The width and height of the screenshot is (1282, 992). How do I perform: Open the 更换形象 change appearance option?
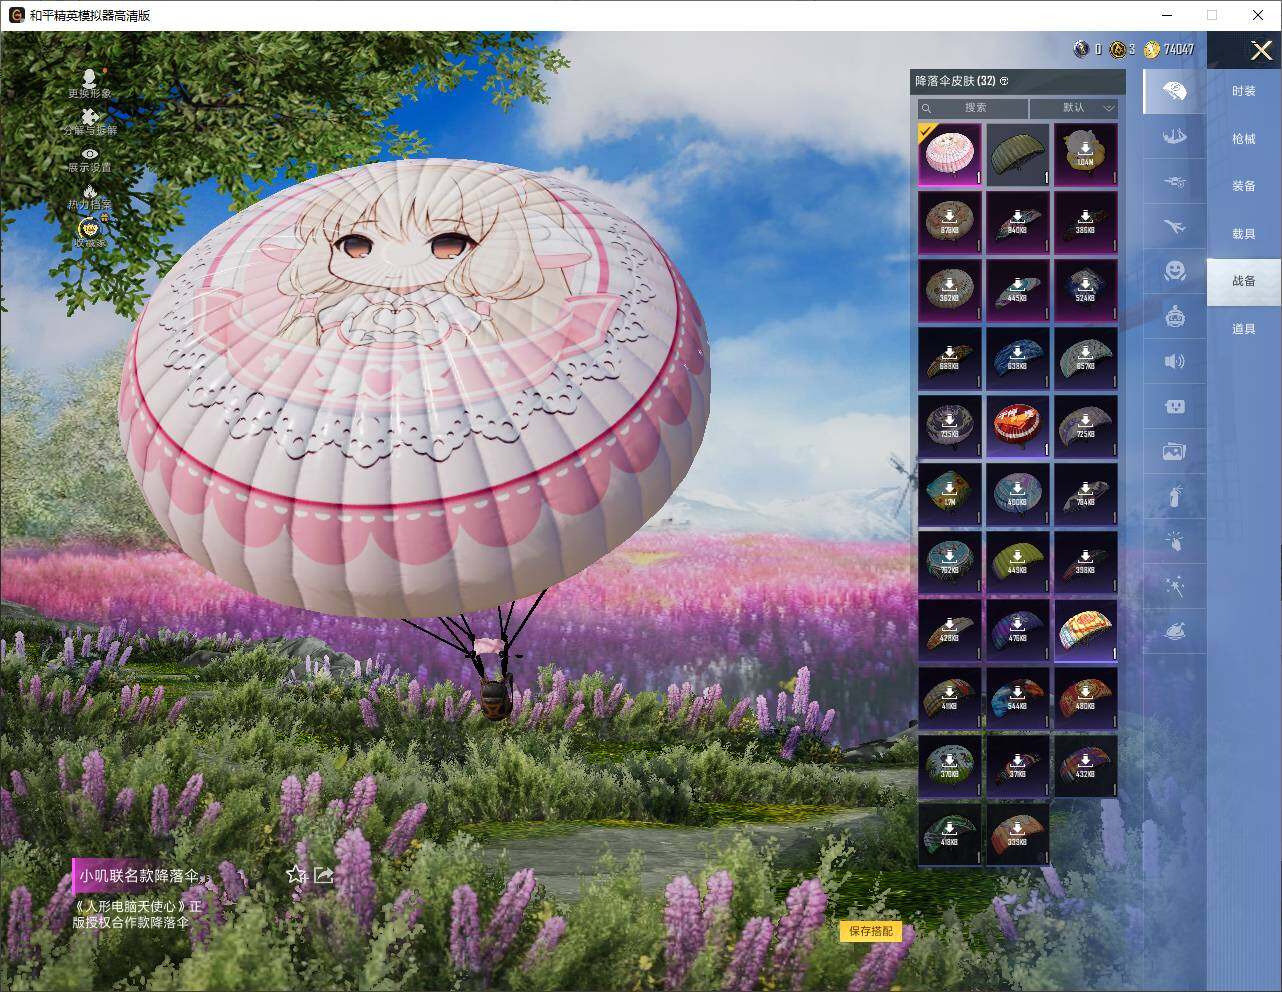pyautogui.click(x=89, y=83)
